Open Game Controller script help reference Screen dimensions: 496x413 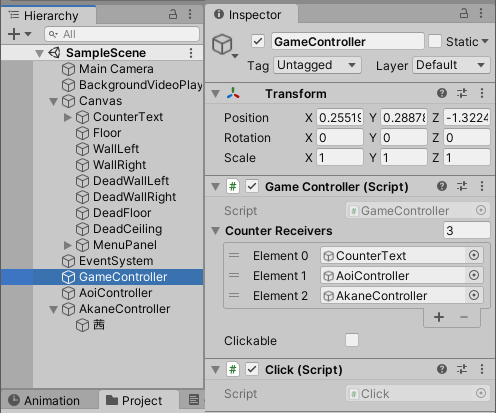[x=442, y=186]
